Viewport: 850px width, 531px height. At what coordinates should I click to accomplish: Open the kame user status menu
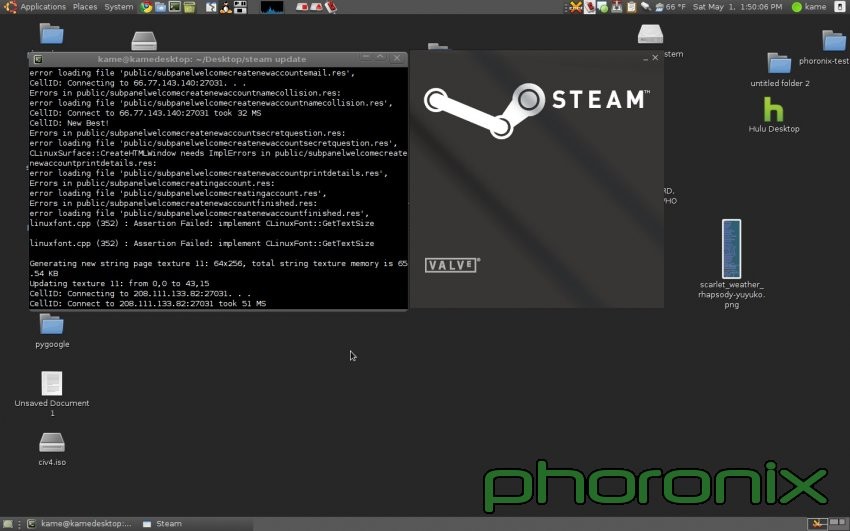[809, 7]
